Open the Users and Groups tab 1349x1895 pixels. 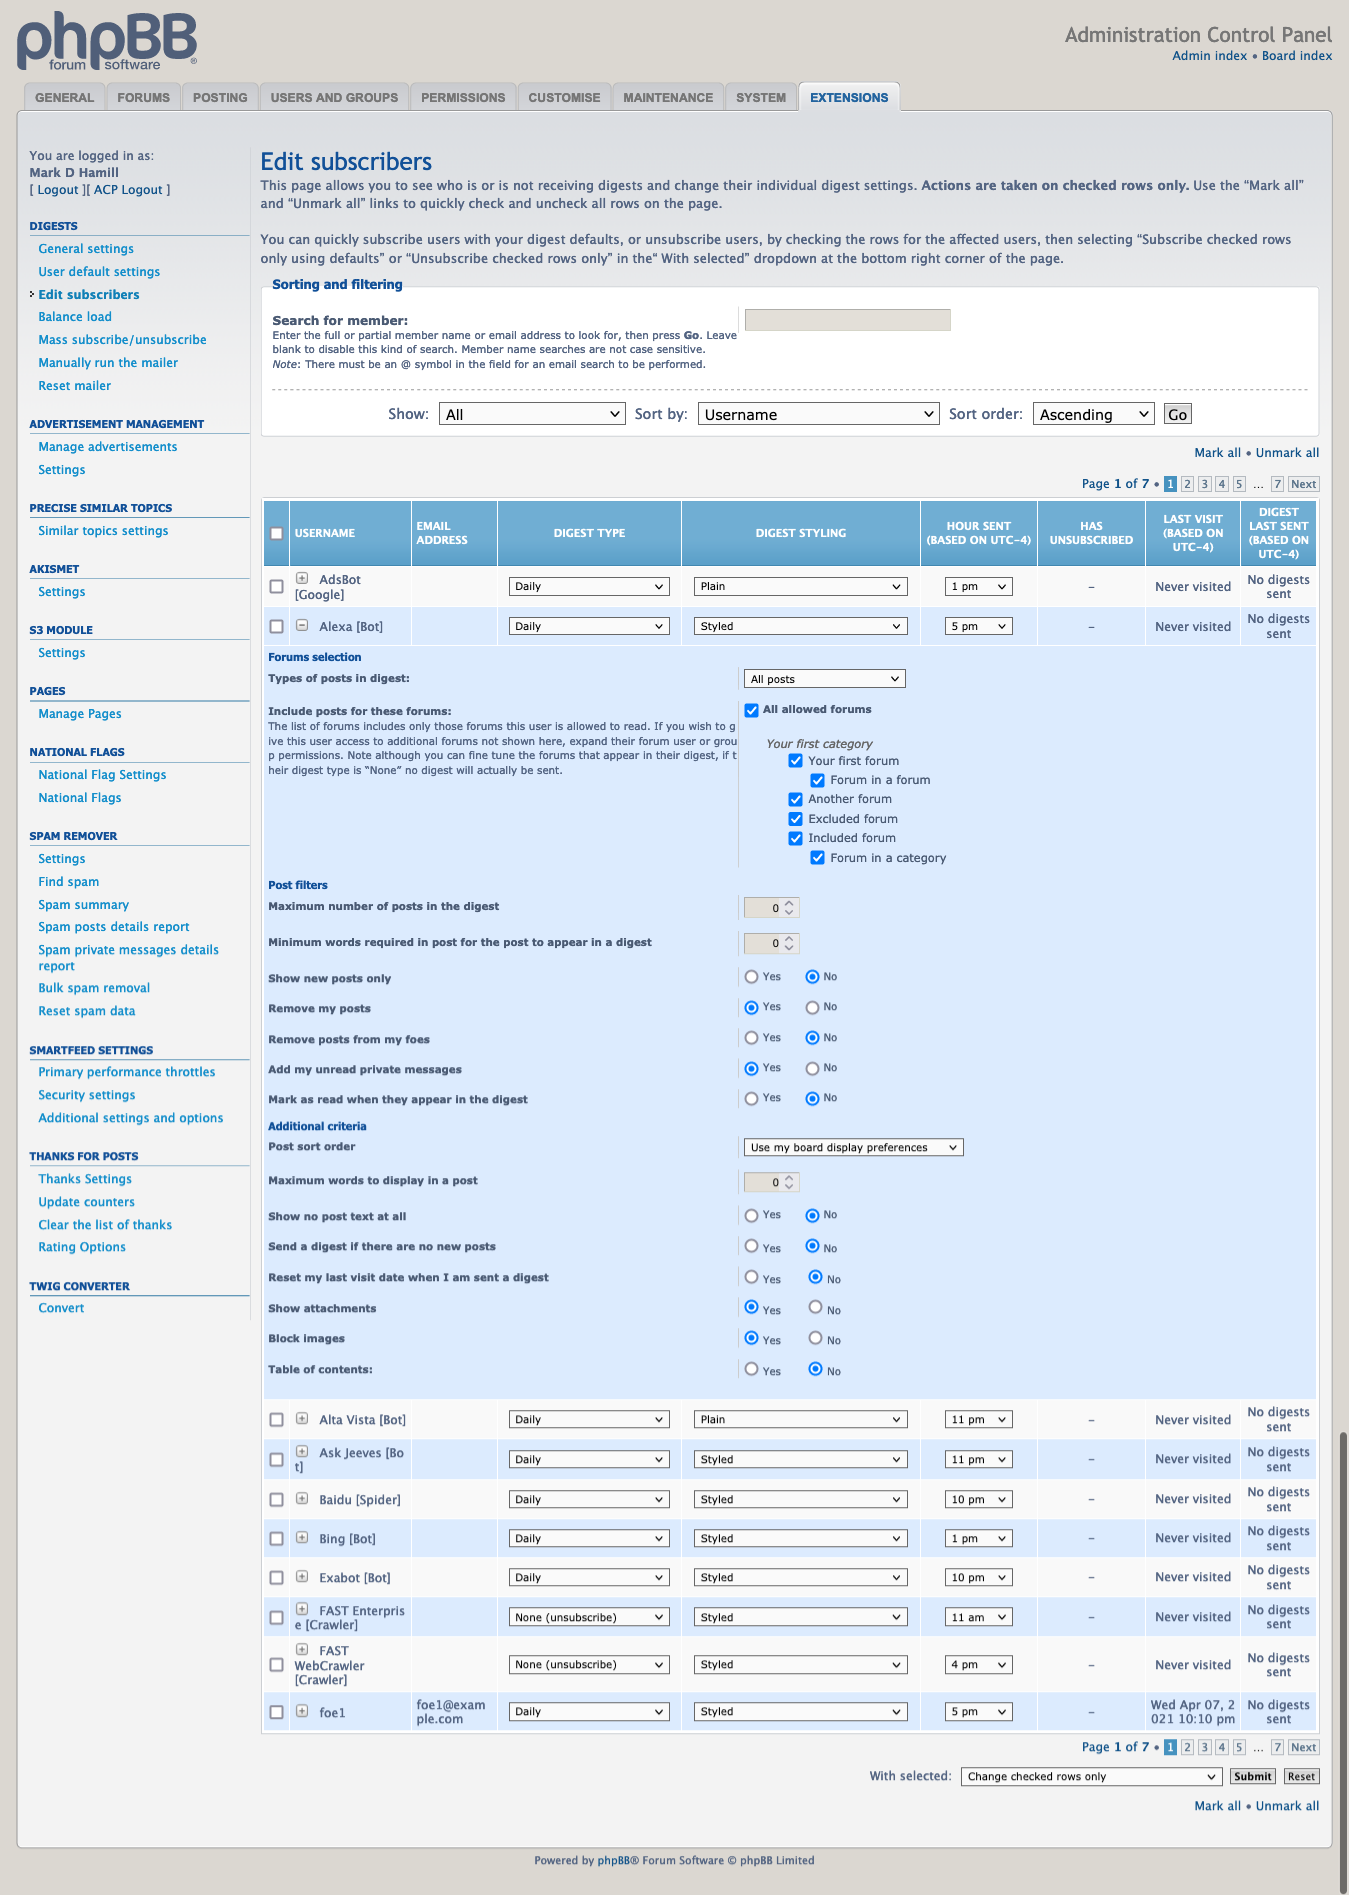[x=334, y=97]
